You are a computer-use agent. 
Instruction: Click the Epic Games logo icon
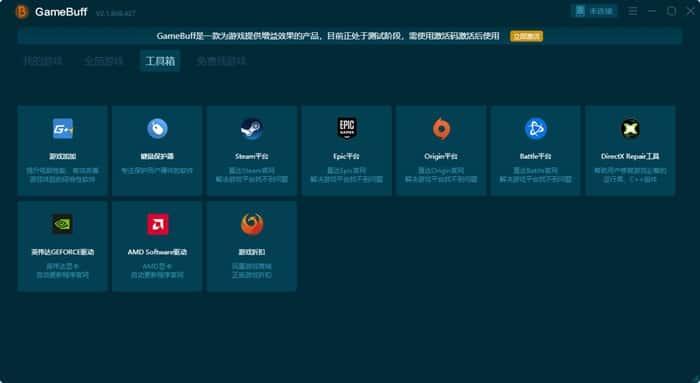[347, 129]
